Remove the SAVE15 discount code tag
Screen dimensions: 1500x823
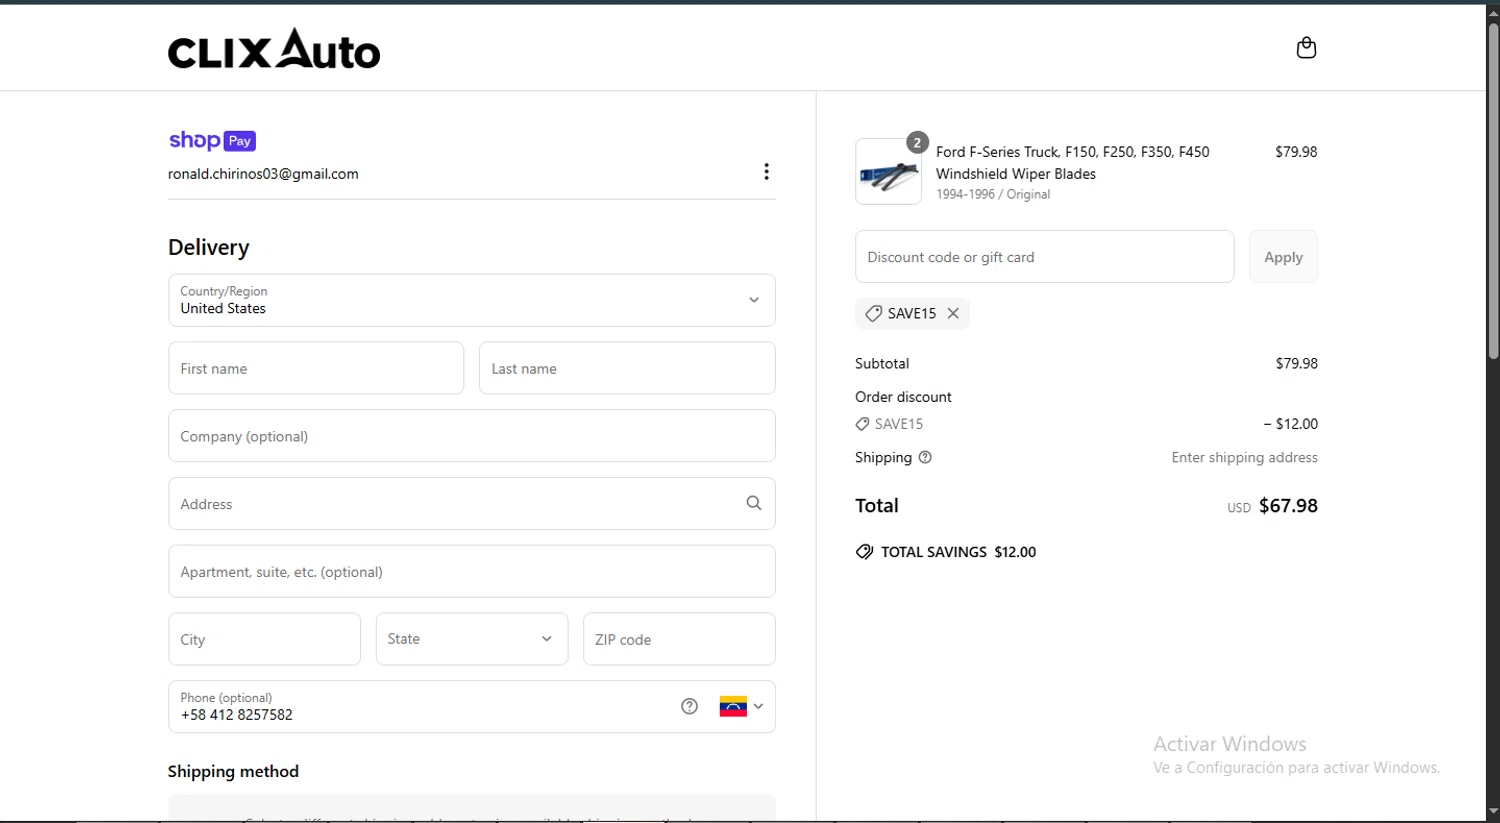click(x=953, y=313)
